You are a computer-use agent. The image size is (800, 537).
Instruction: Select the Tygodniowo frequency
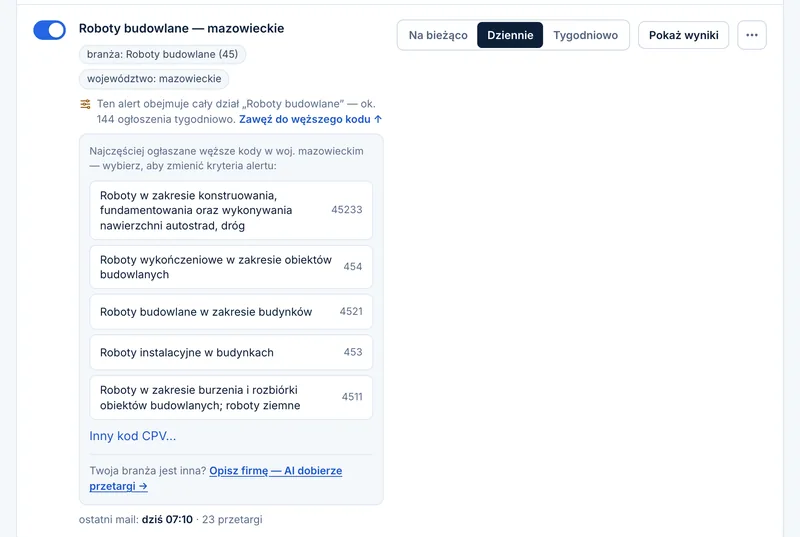point(585,35)
